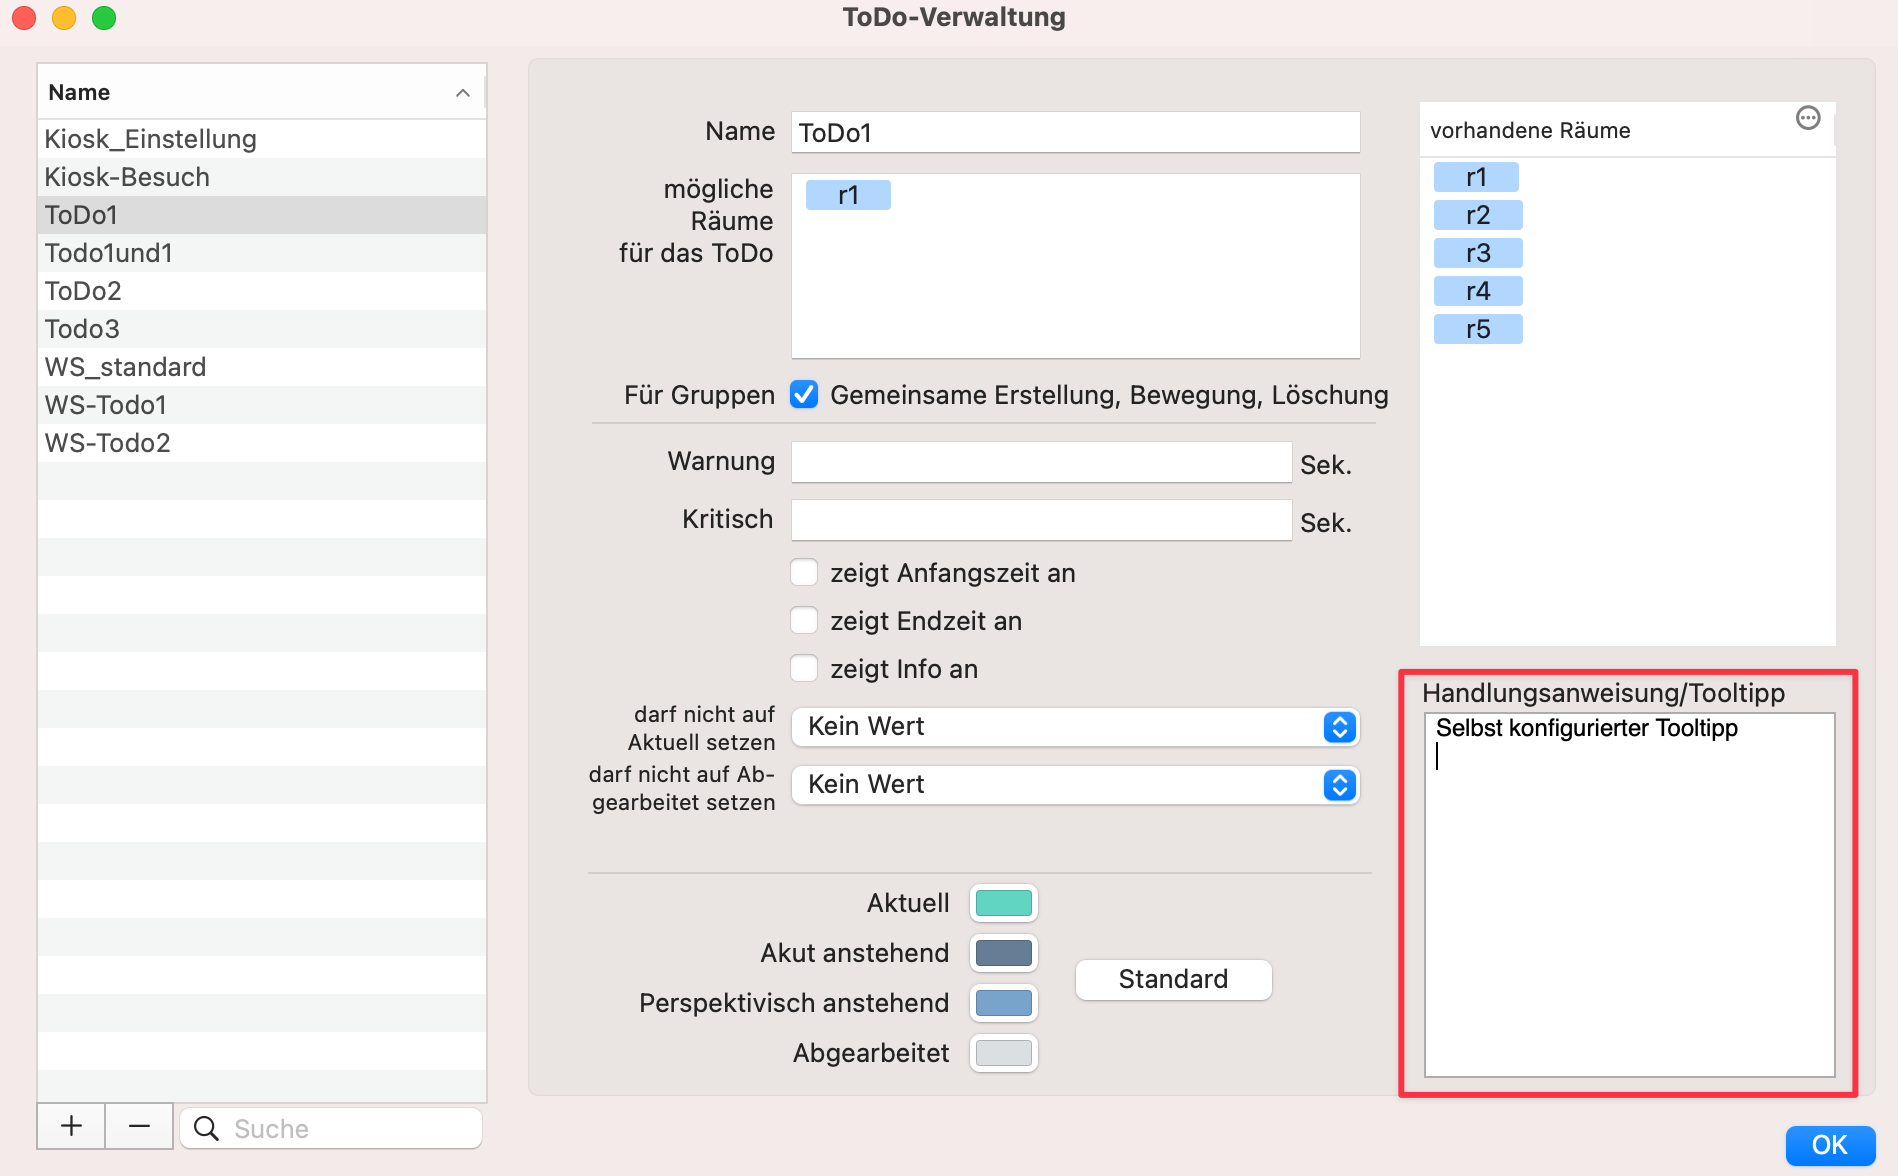Select room r1 in vorhandene Räume
Viewport: 1898px width, 1176px height.
pyautogui.click(x=1476, y=177)
